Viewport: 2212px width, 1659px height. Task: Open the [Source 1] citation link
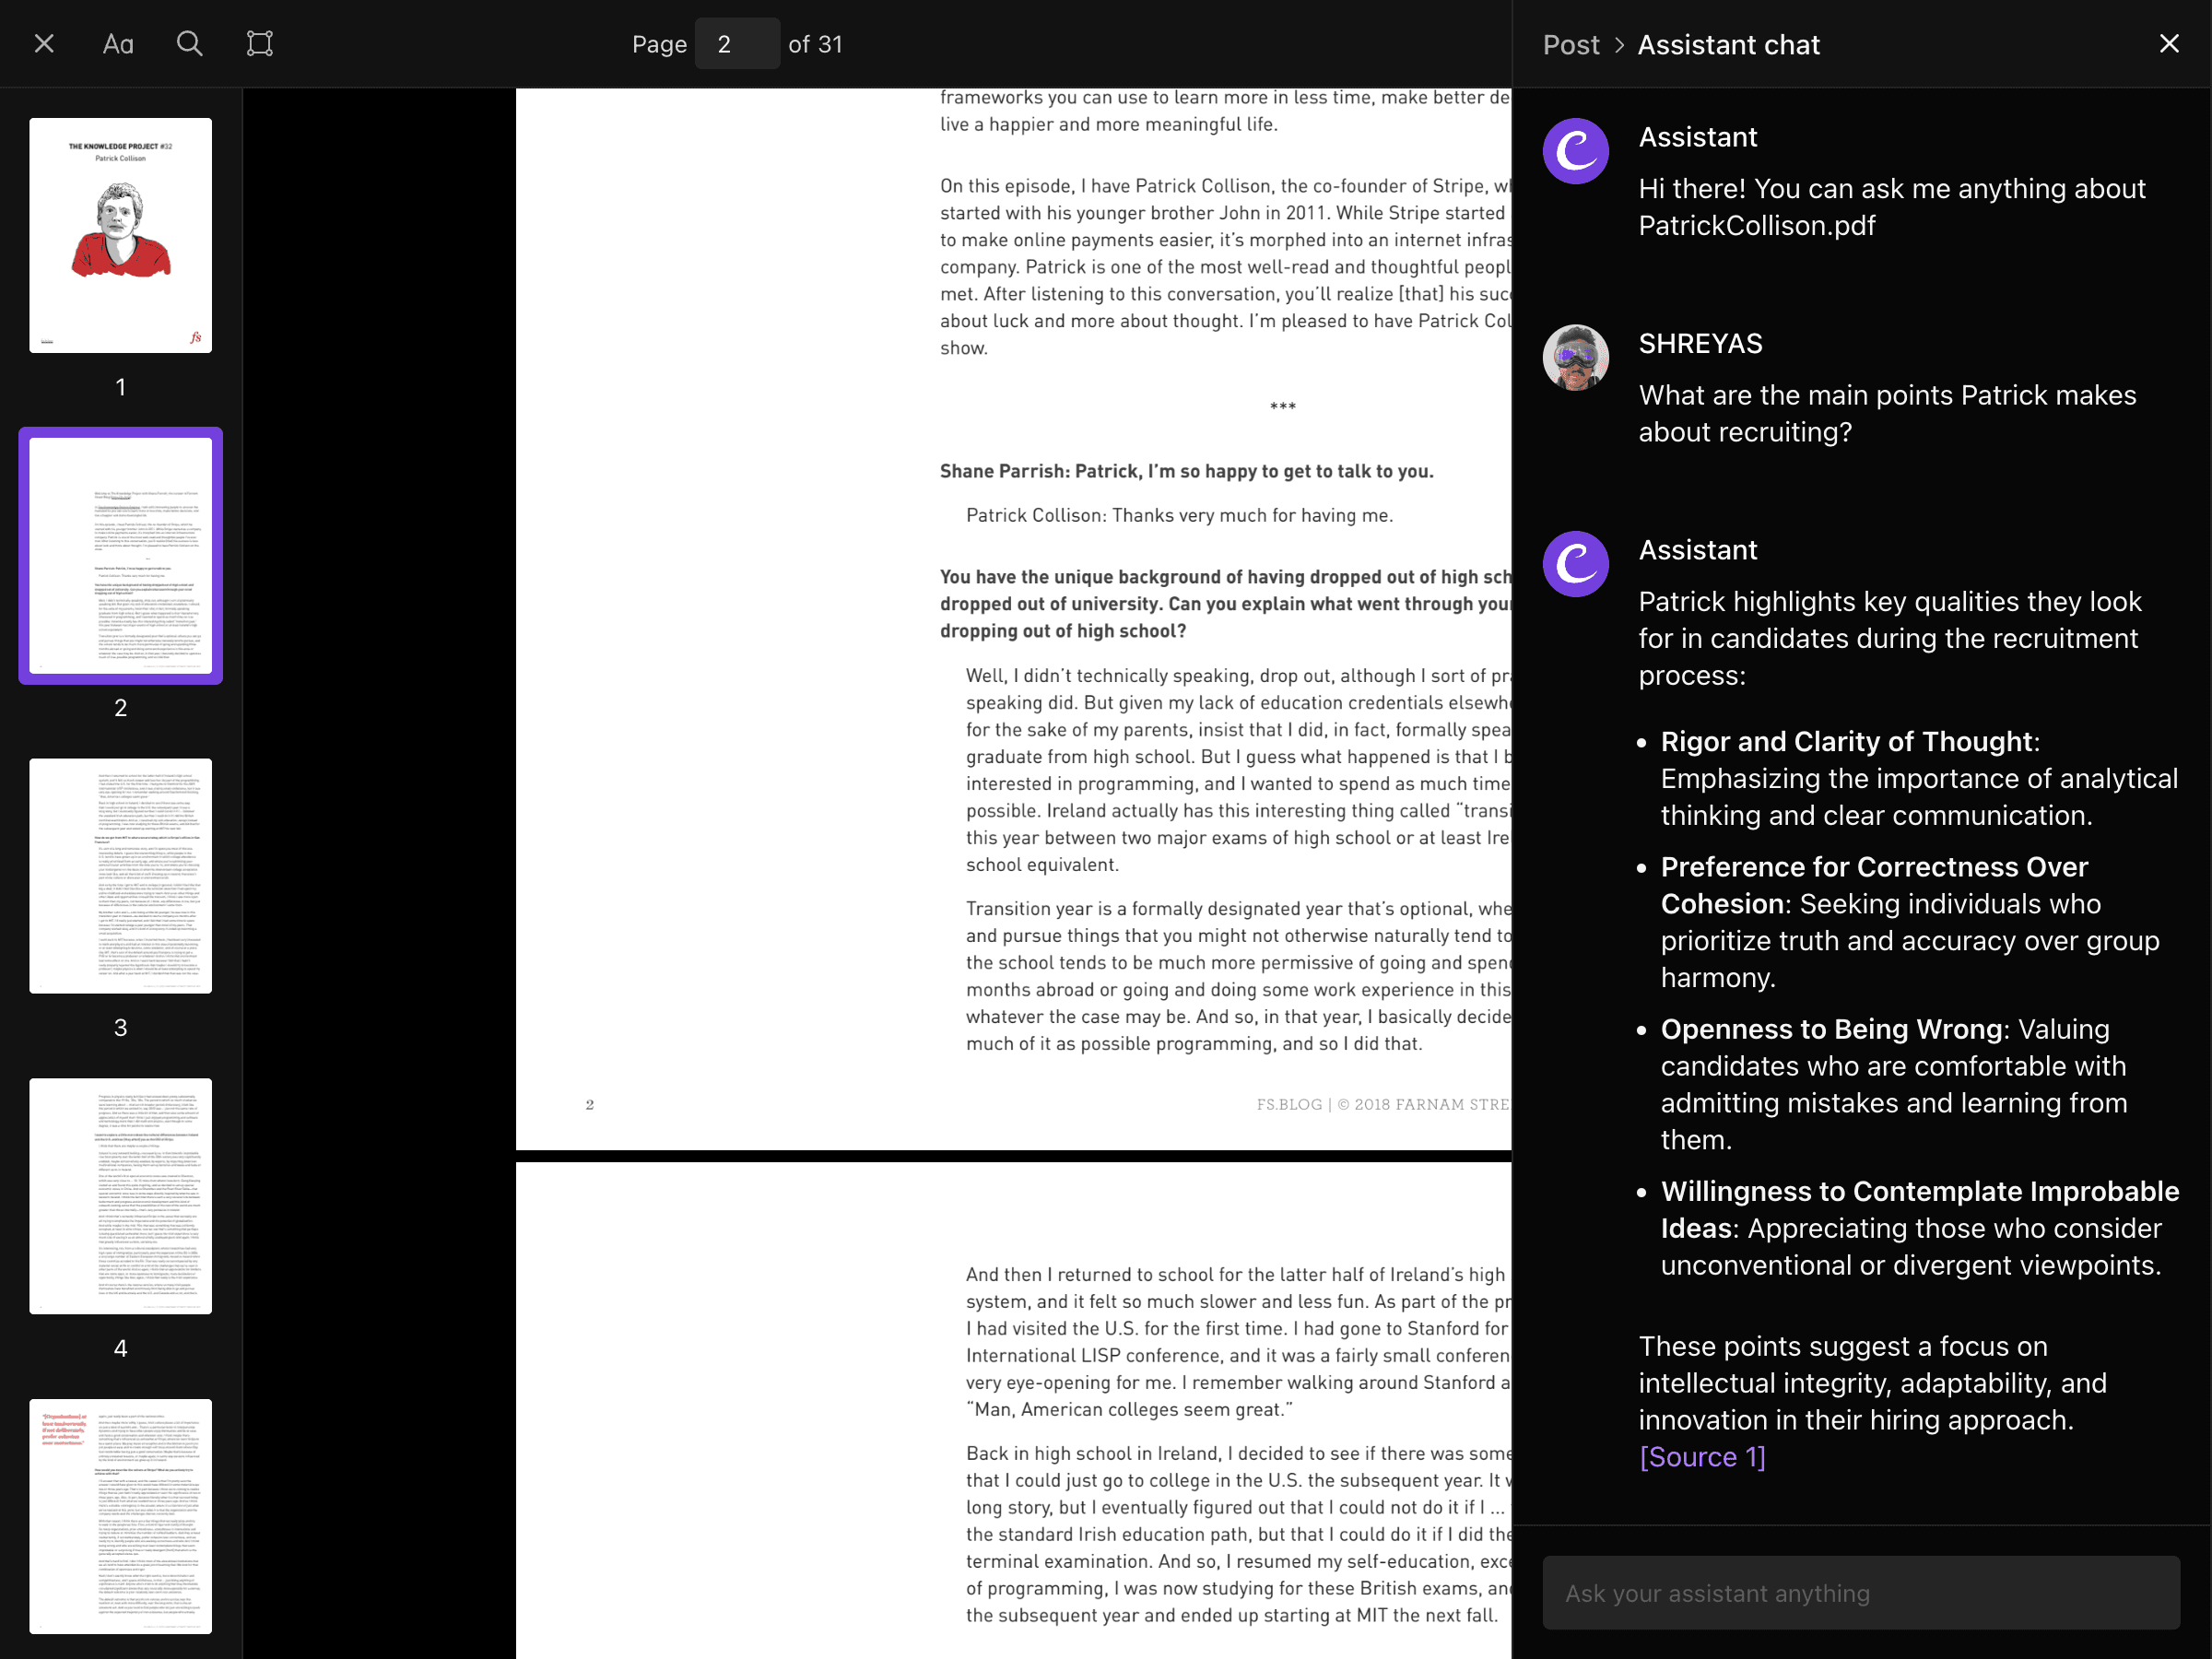1702,1457
